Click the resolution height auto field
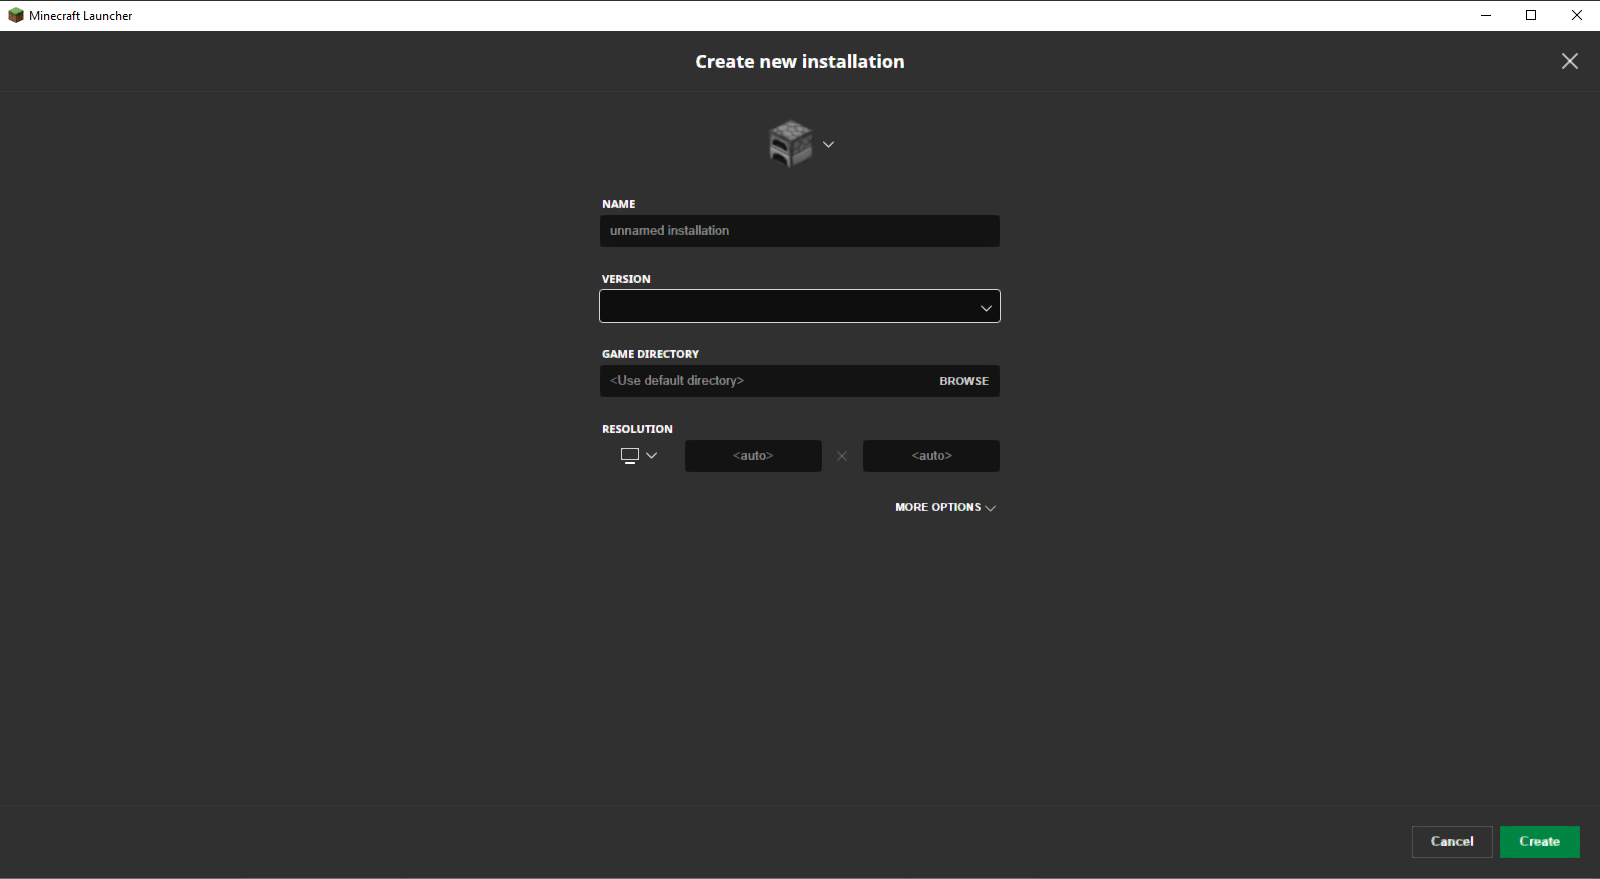The image size is (1600, 879). click(x=931, y=456)
